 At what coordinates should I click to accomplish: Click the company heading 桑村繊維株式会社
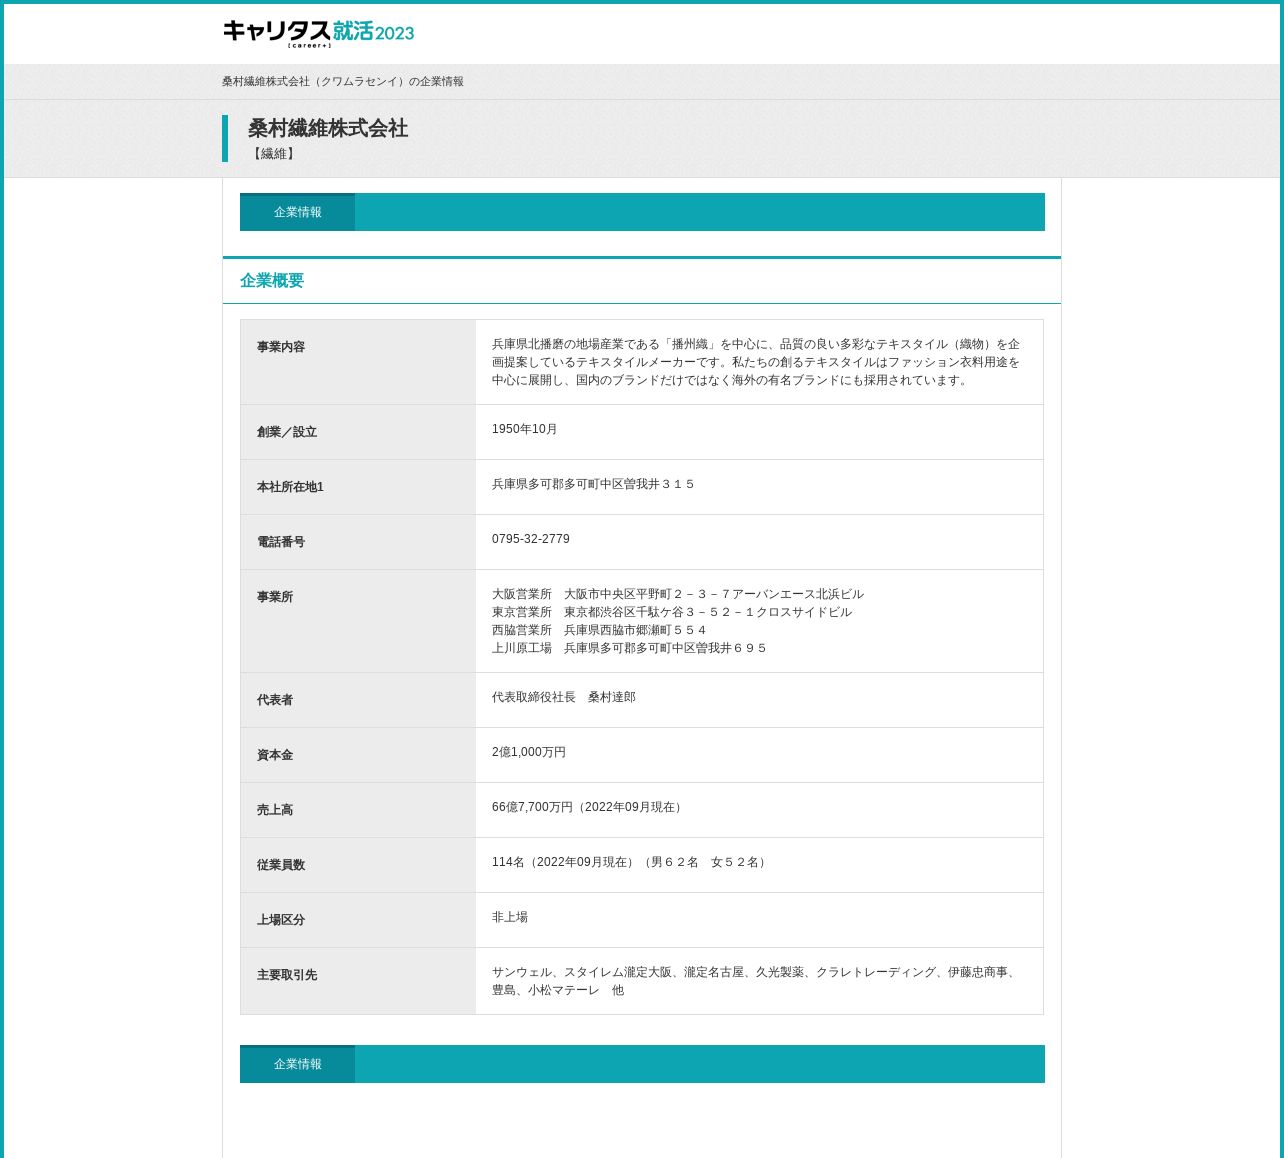(328, 128)
